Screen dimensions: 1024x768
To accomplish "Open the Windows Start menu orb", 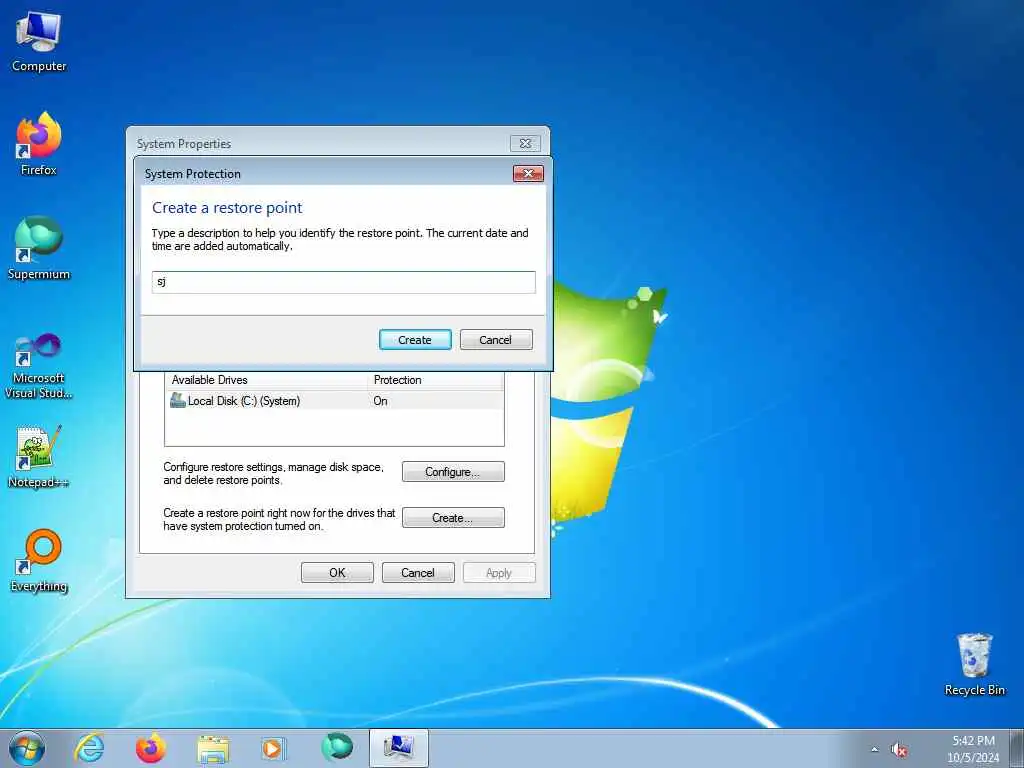I will [x=27, y=748].
